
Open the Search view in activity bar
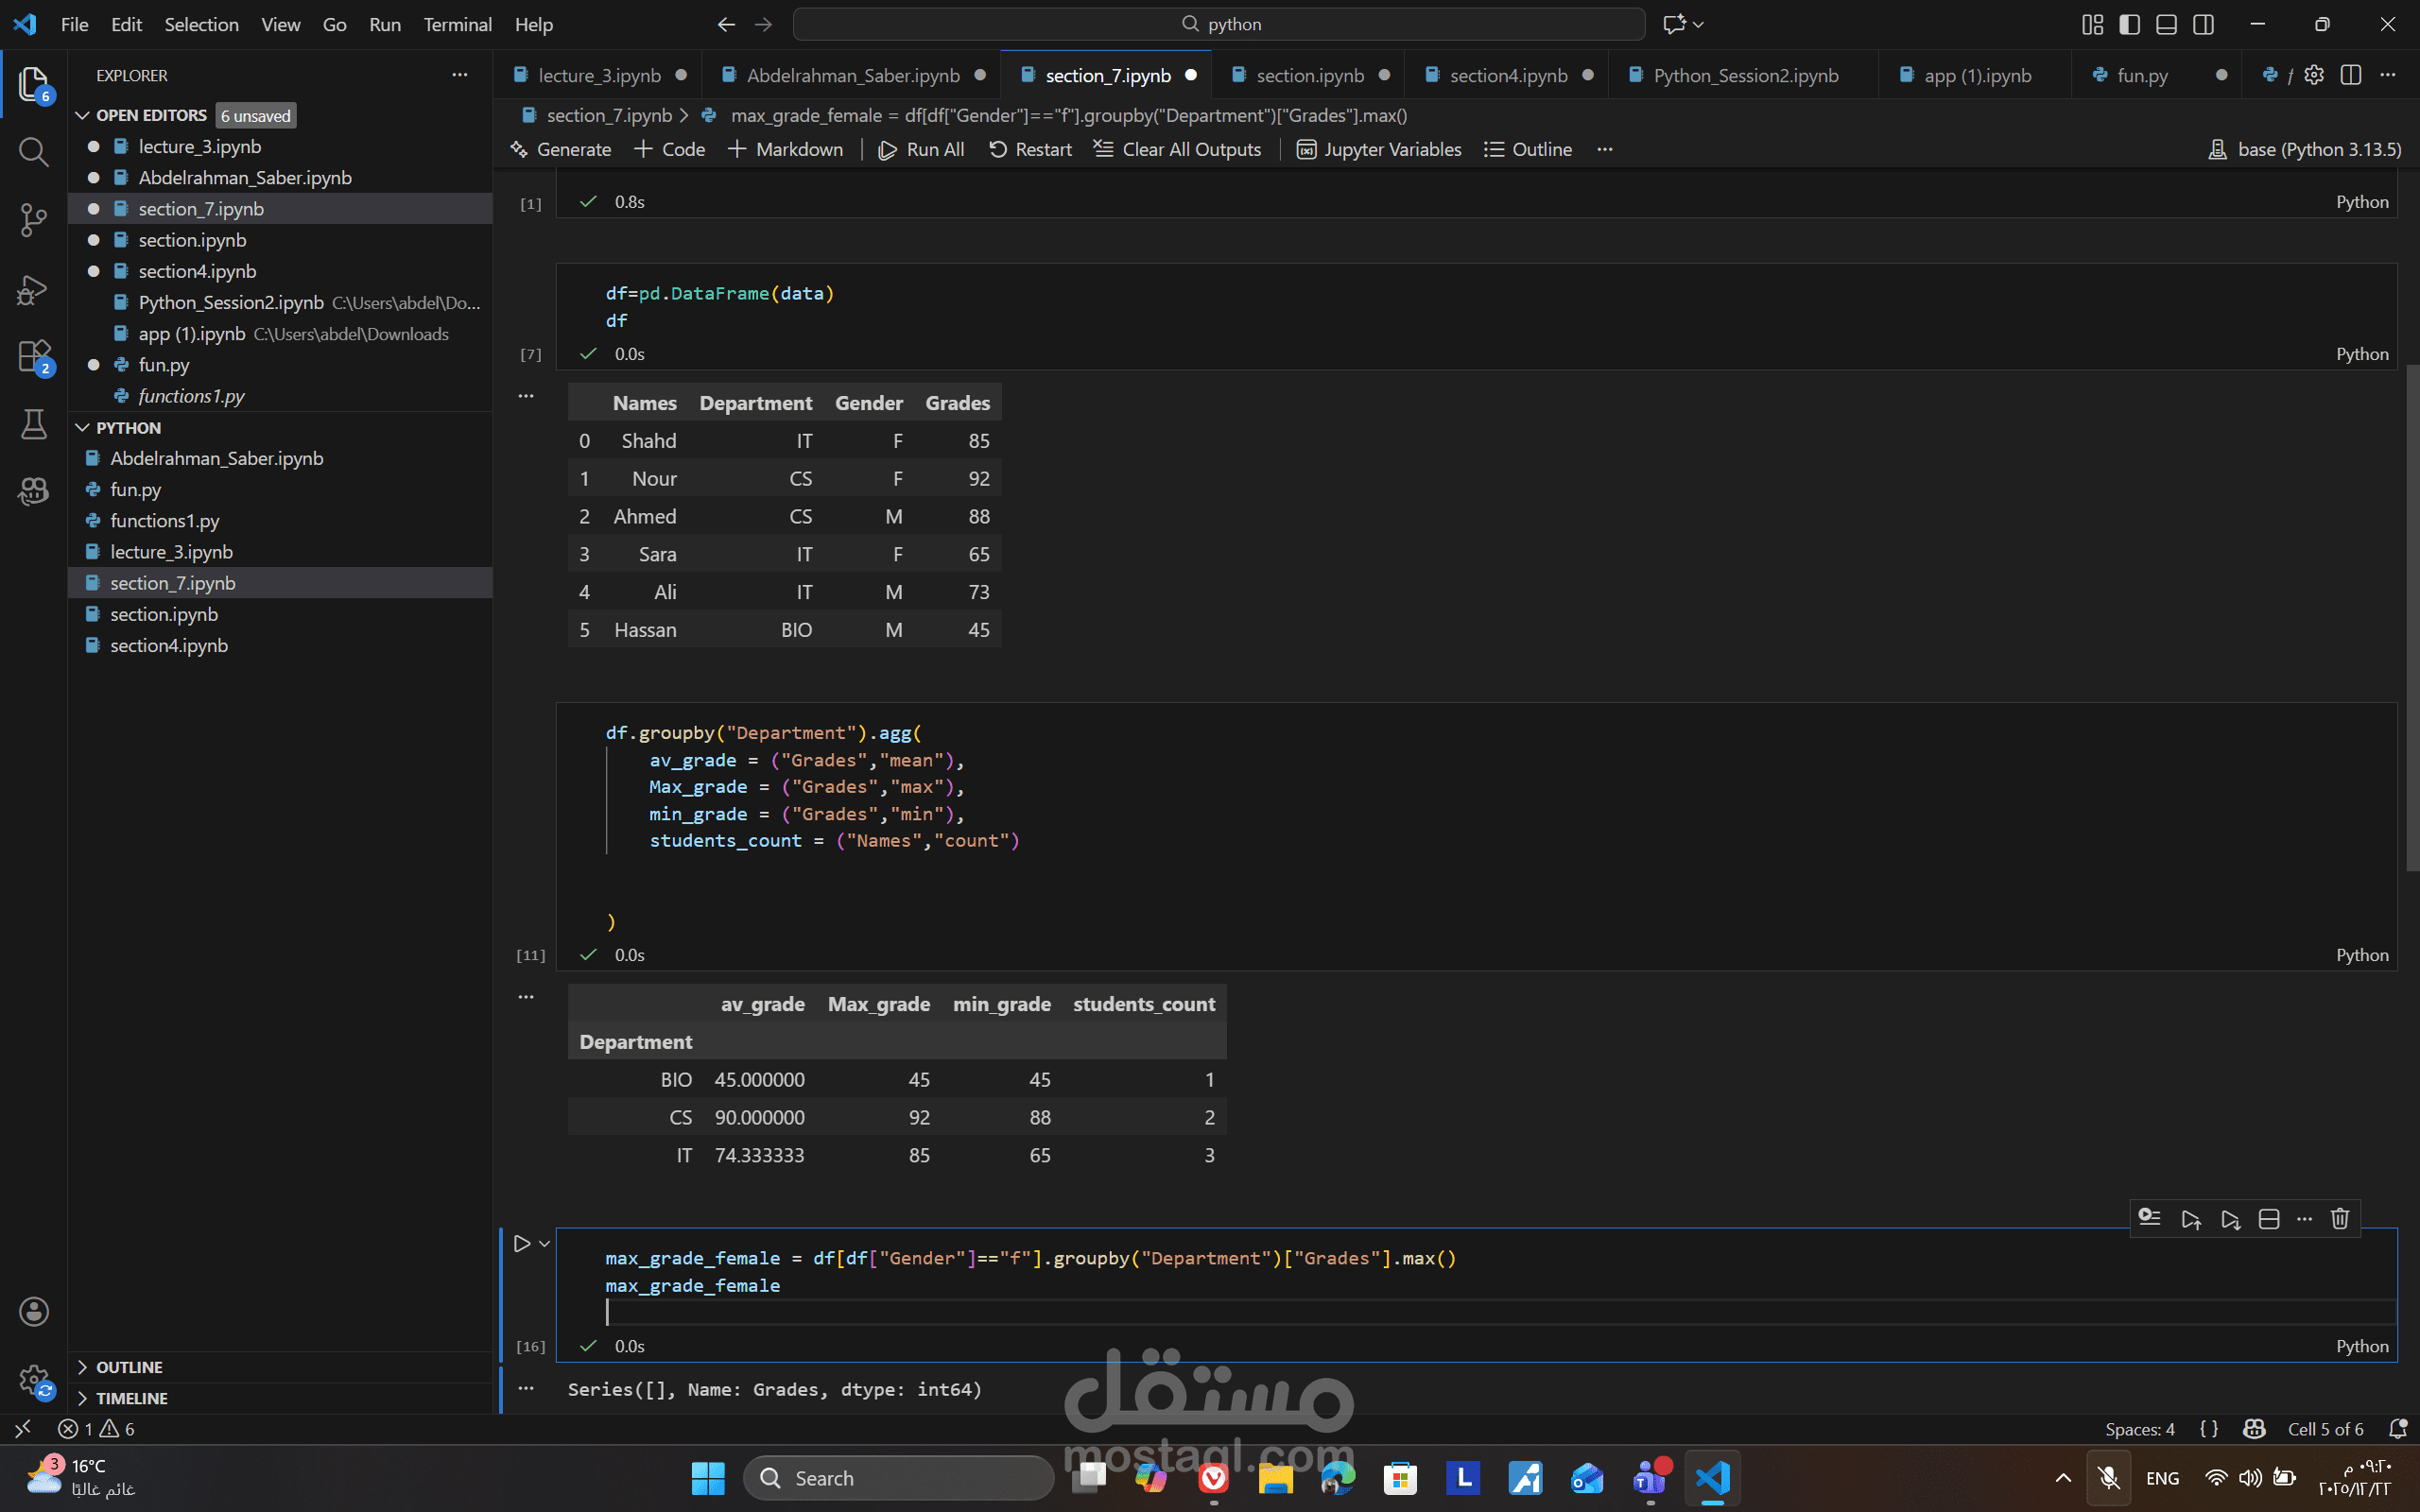click(x=33, y=152)
